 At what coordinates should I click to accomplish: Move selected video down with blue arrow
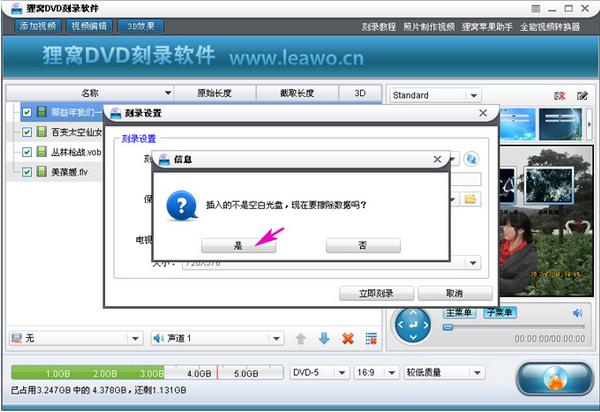pos(324,338)
